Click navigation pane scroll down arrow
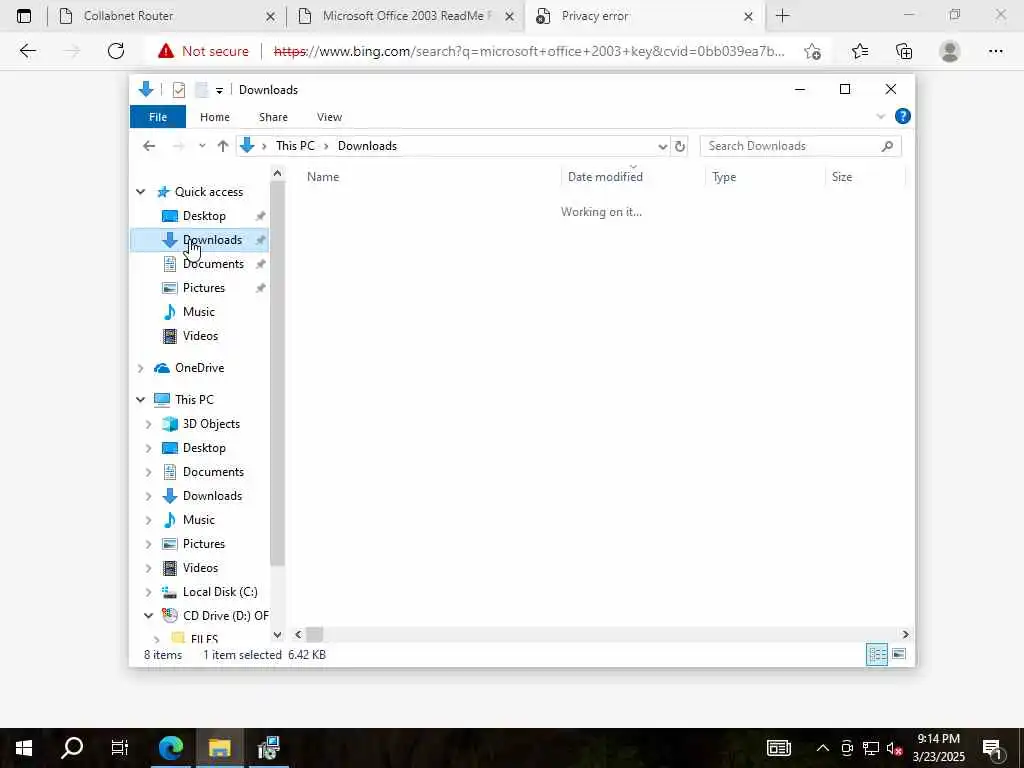This screenshot has height=768, width=1024. pyautogui.click(x=278, y=635)
